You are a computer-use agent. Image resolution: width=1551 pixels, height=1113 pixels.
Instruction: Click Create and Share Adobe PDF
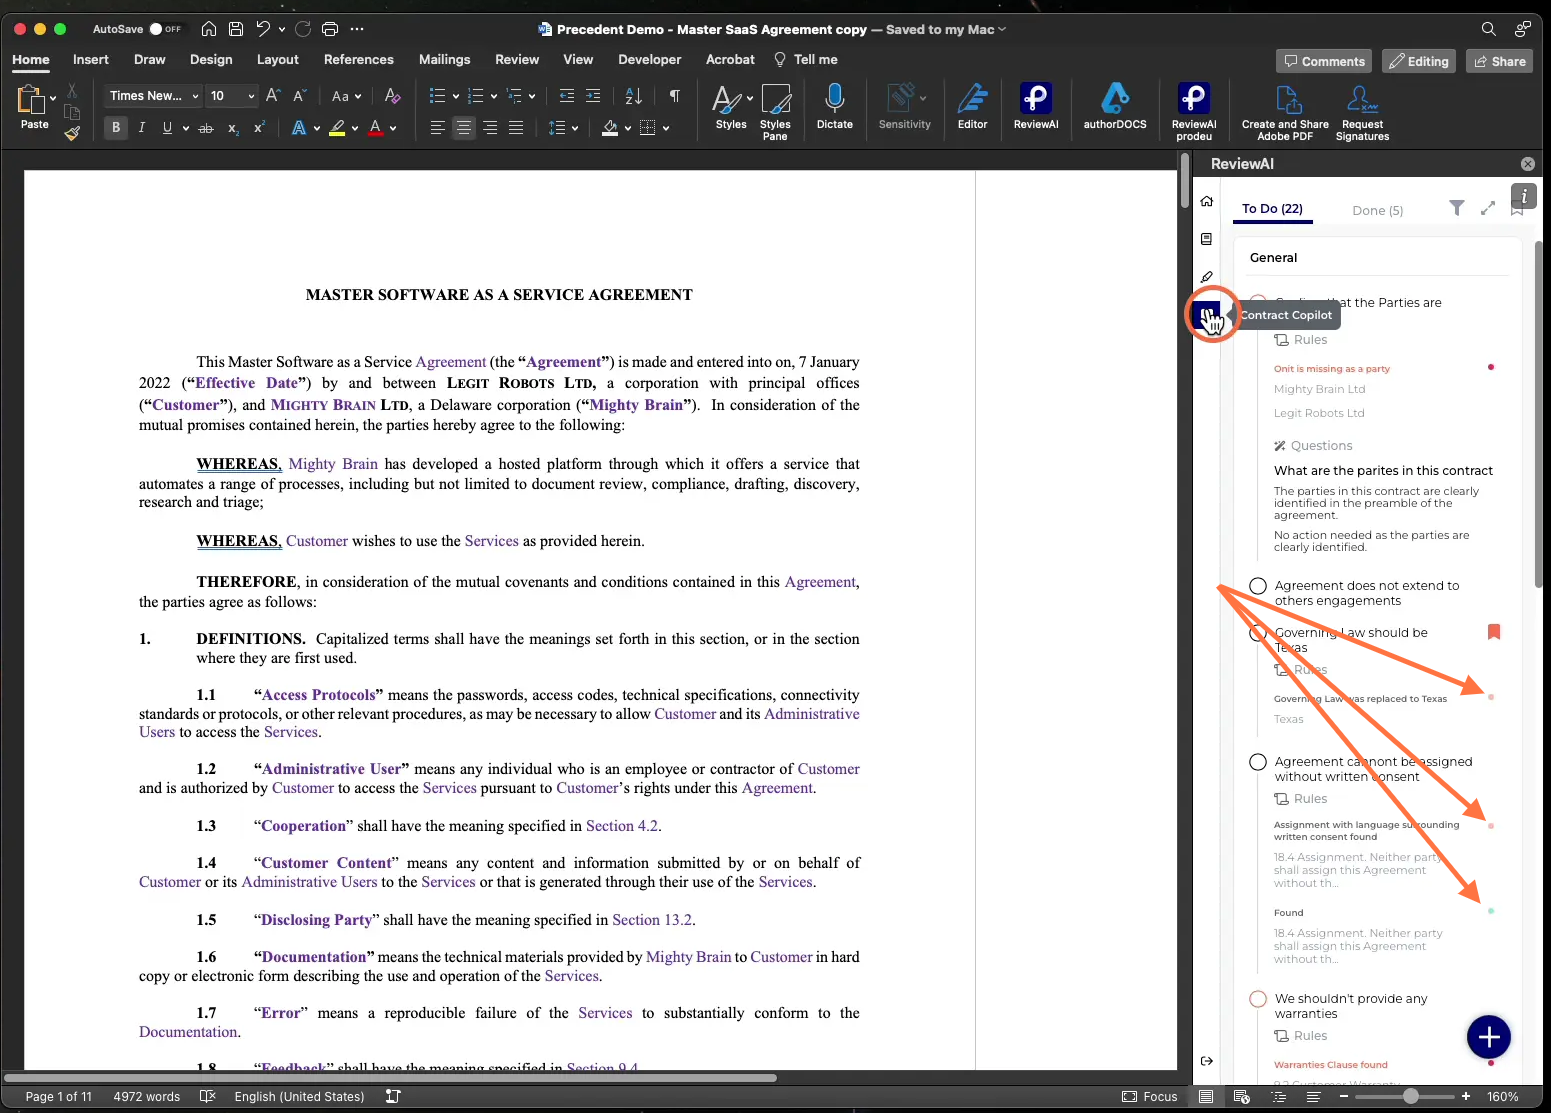click(1285, 111)
